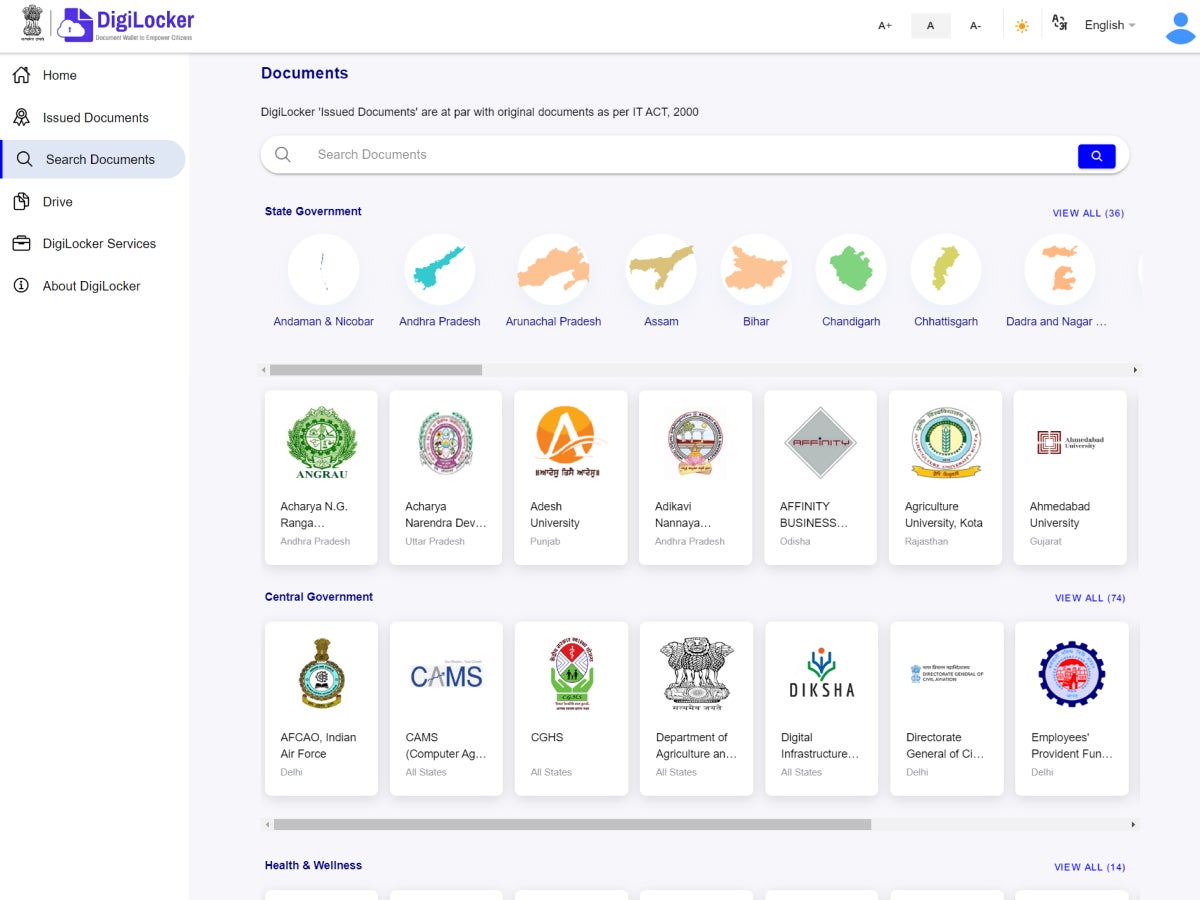1200x900 pixels.
Task: Expand Central Government via View All (74)
Action: pos(1089,598)
